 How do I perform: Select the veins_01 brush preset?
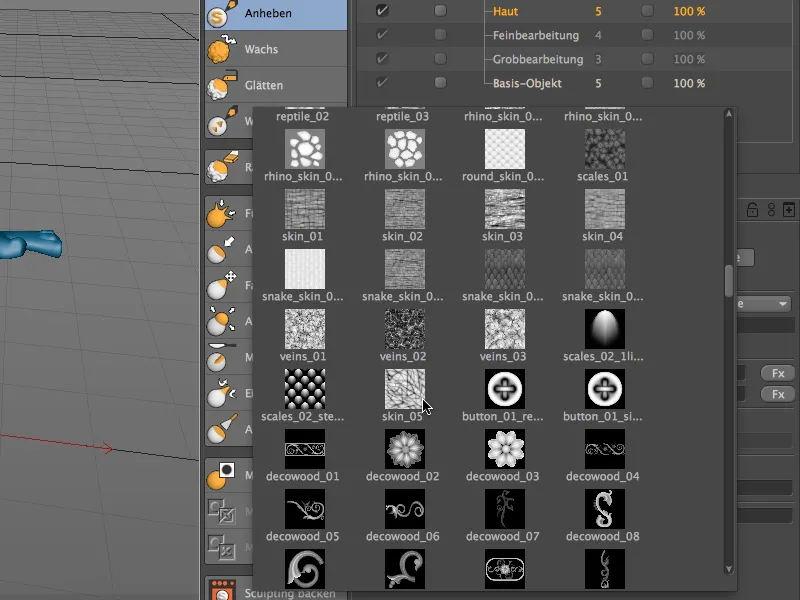coord(305,329)
